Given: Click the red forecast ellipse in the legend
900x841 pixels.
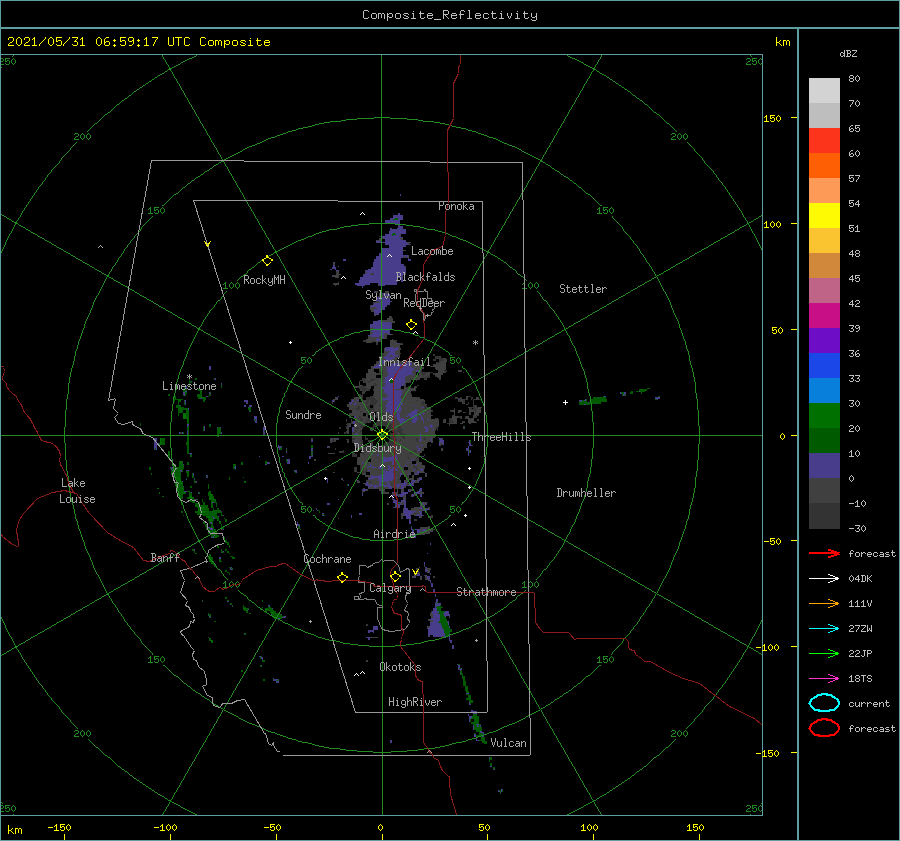Looking at the screenshot, I should click(x=824, y=728).
